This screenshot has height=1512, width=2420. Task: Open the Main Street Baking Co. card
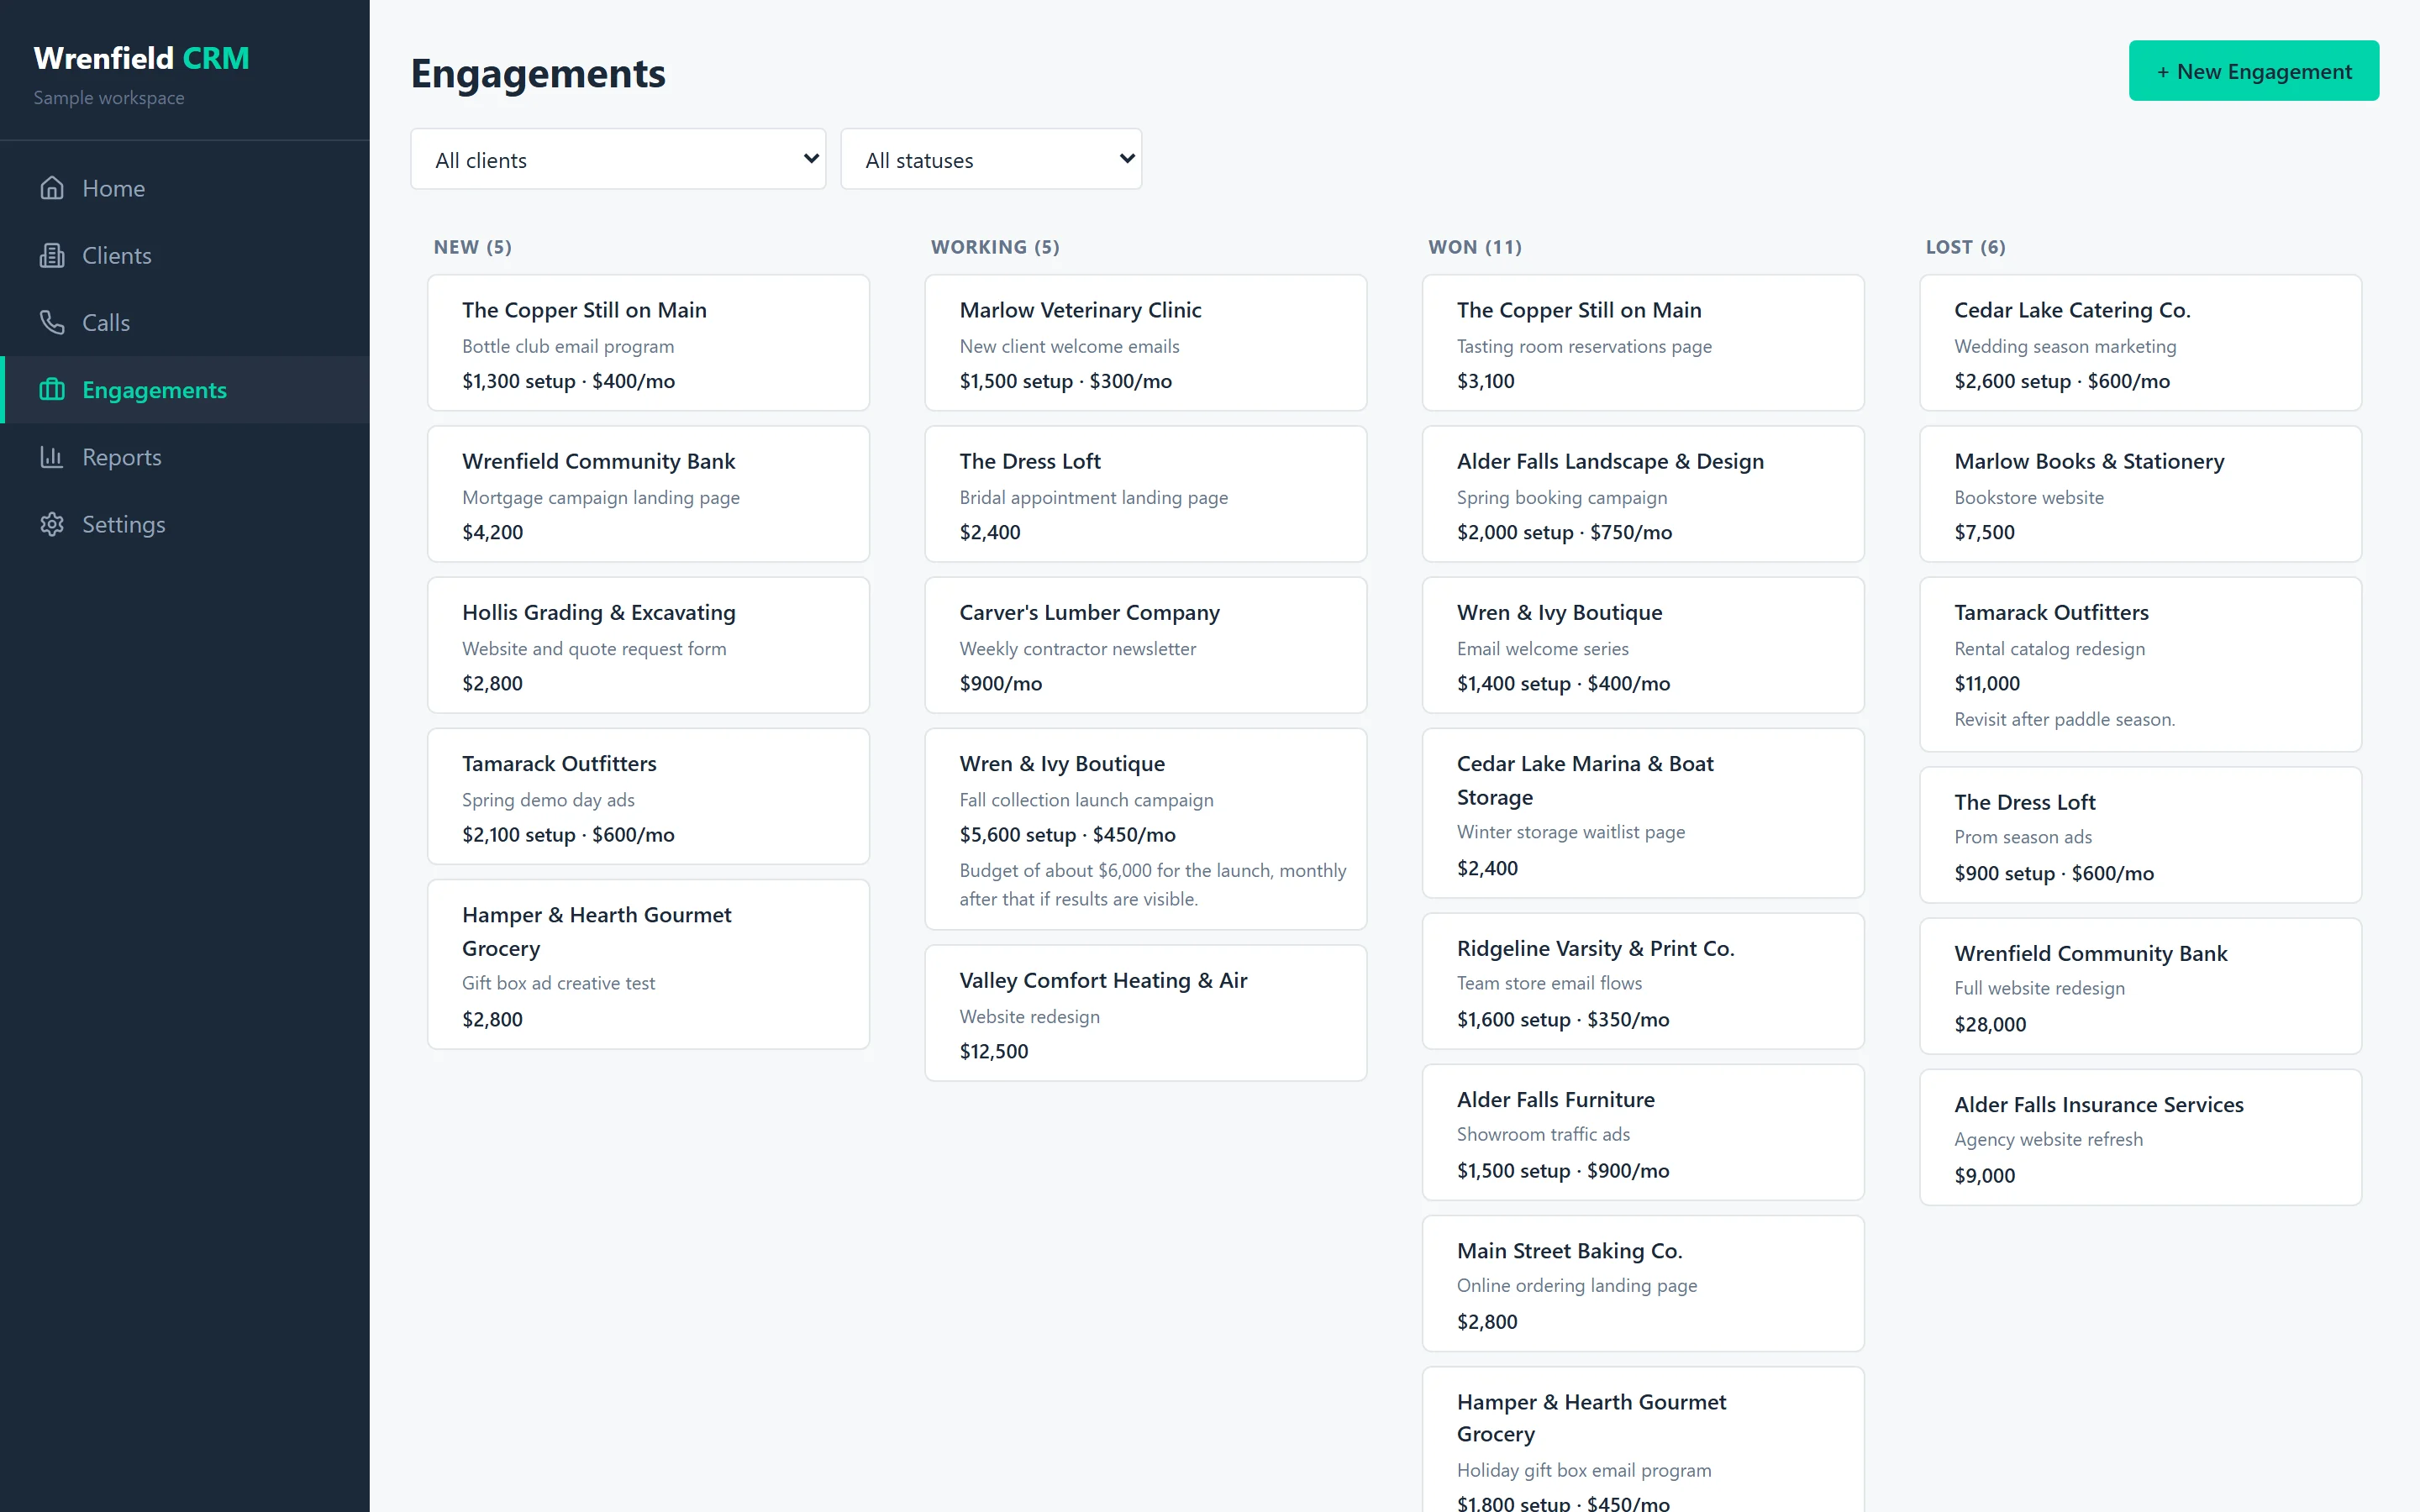click(x=1643, y=1283)
